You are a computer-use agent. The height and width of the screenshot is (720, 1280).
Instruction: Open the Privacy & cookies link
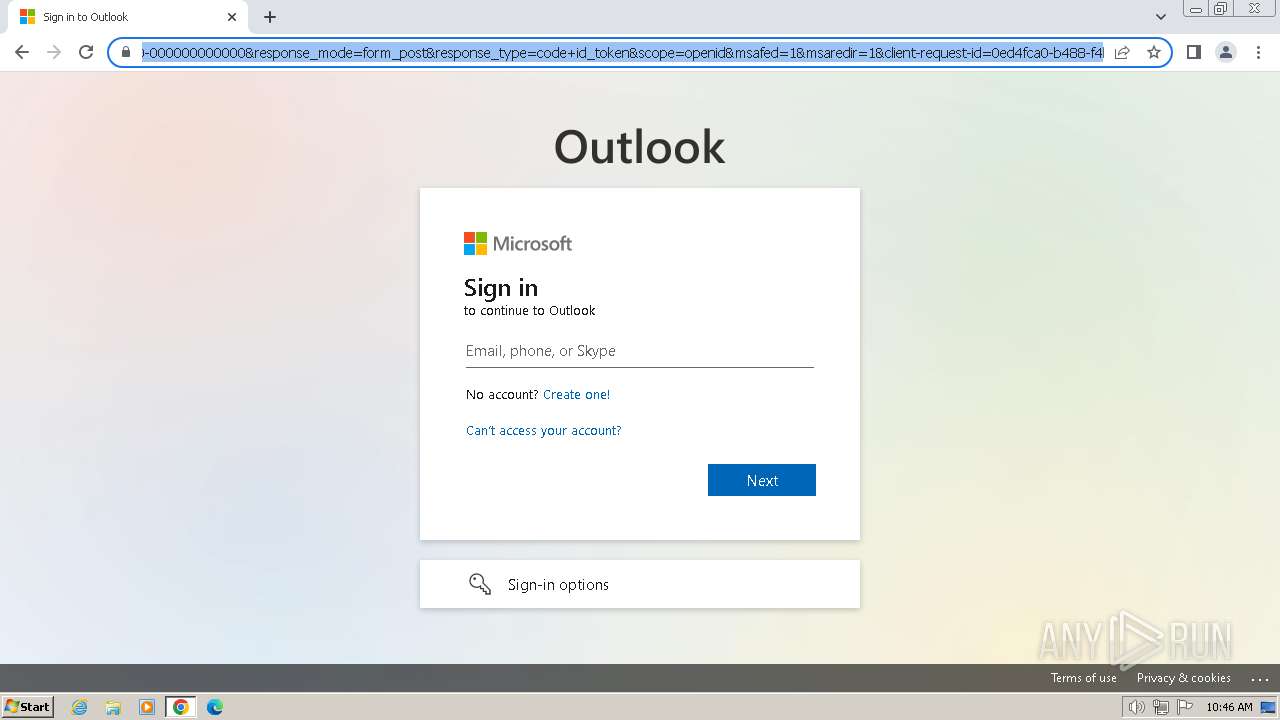tap(1183, 678)
